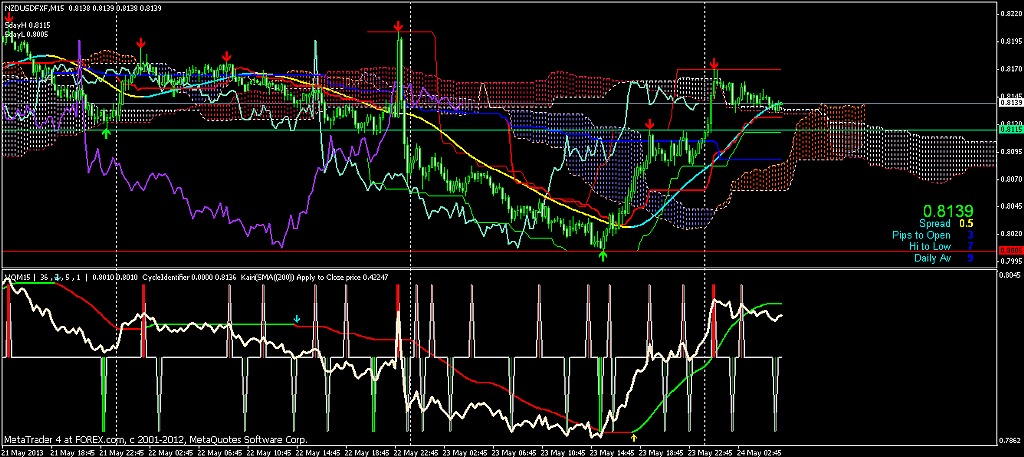Click 0.8220 on the price scale
1024x457 pixels.
1011,13
